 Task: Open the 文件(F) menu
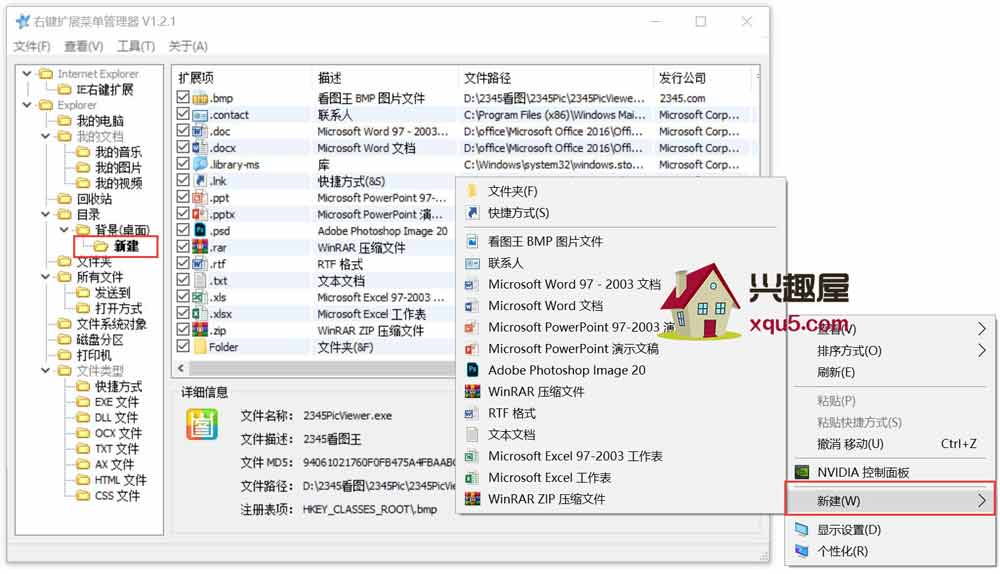[x=32, y=47]
